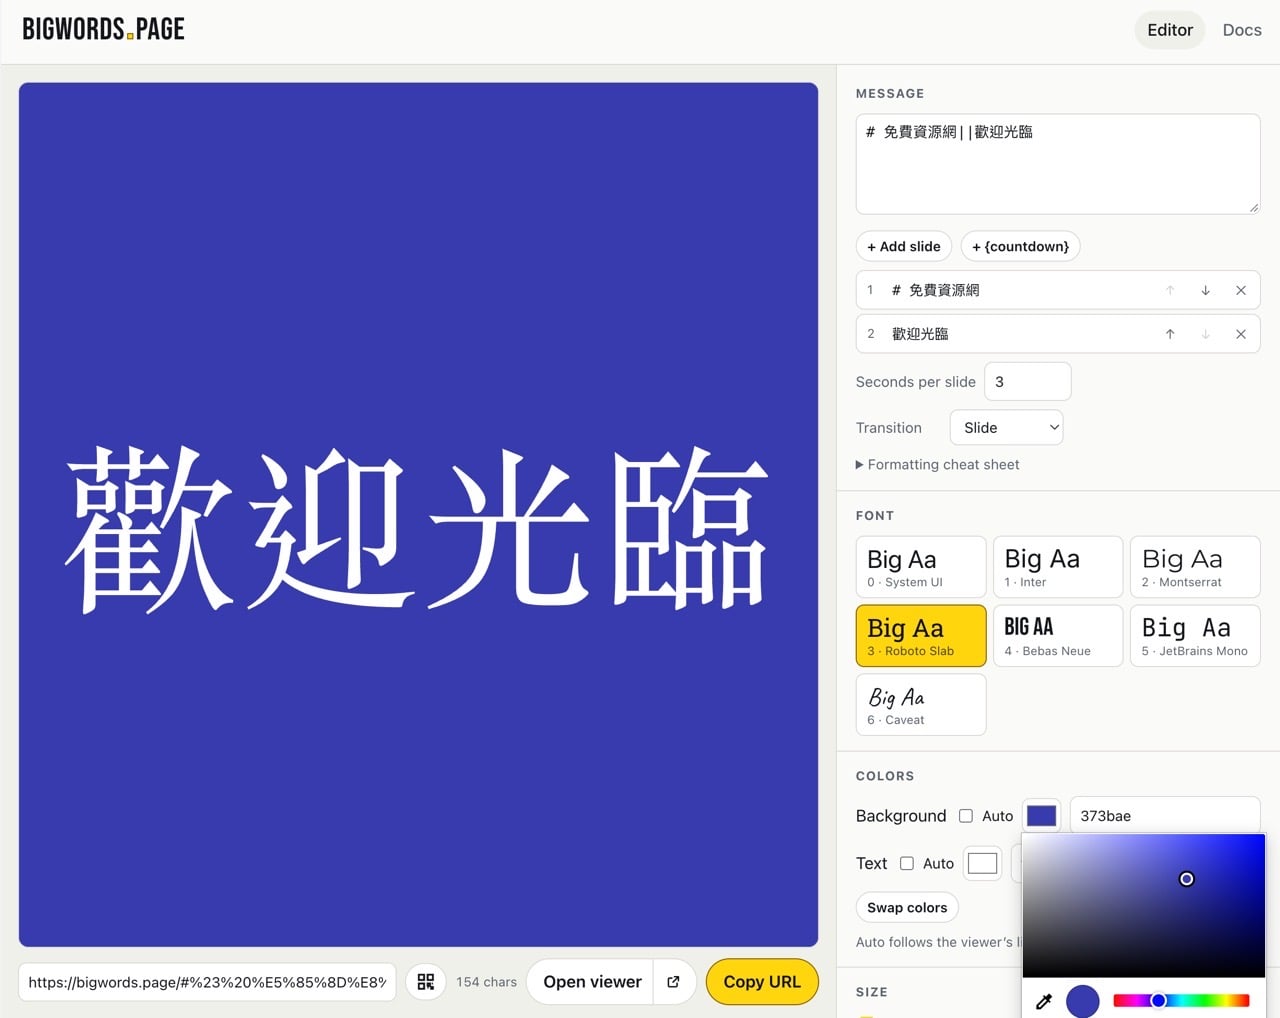1280x1018 pixels.
Task: Select the Editor tab
Action: point(1170,30)
